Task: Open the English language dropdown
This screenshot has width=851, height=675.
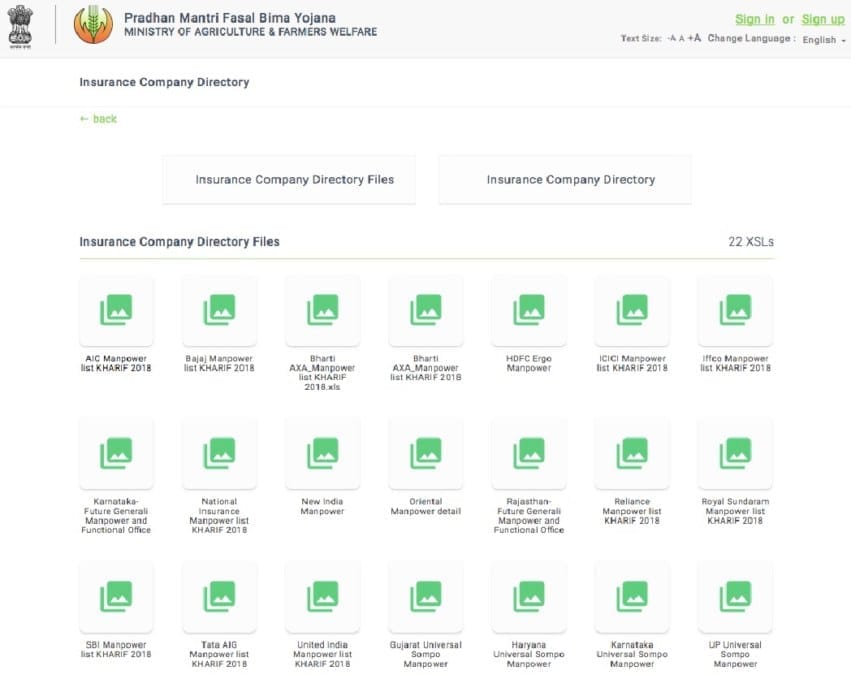Action: tap(821, 39)
